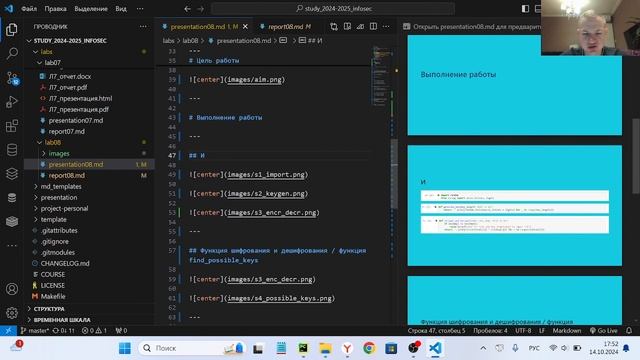Open Google Chrome from taskbar
Screen dimensions: 640x360
click(369, 348)
